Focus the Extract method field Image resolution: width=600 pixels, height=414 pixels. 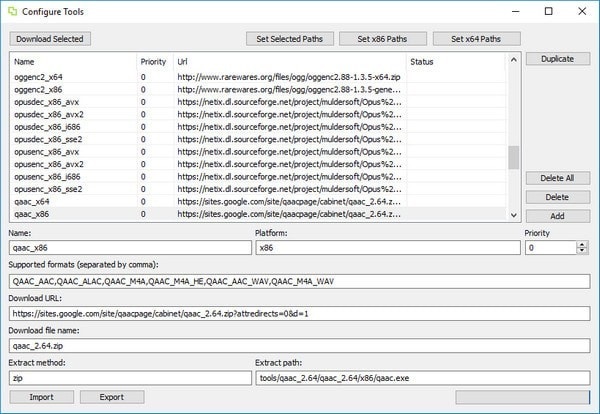click(x=130, y=378)
